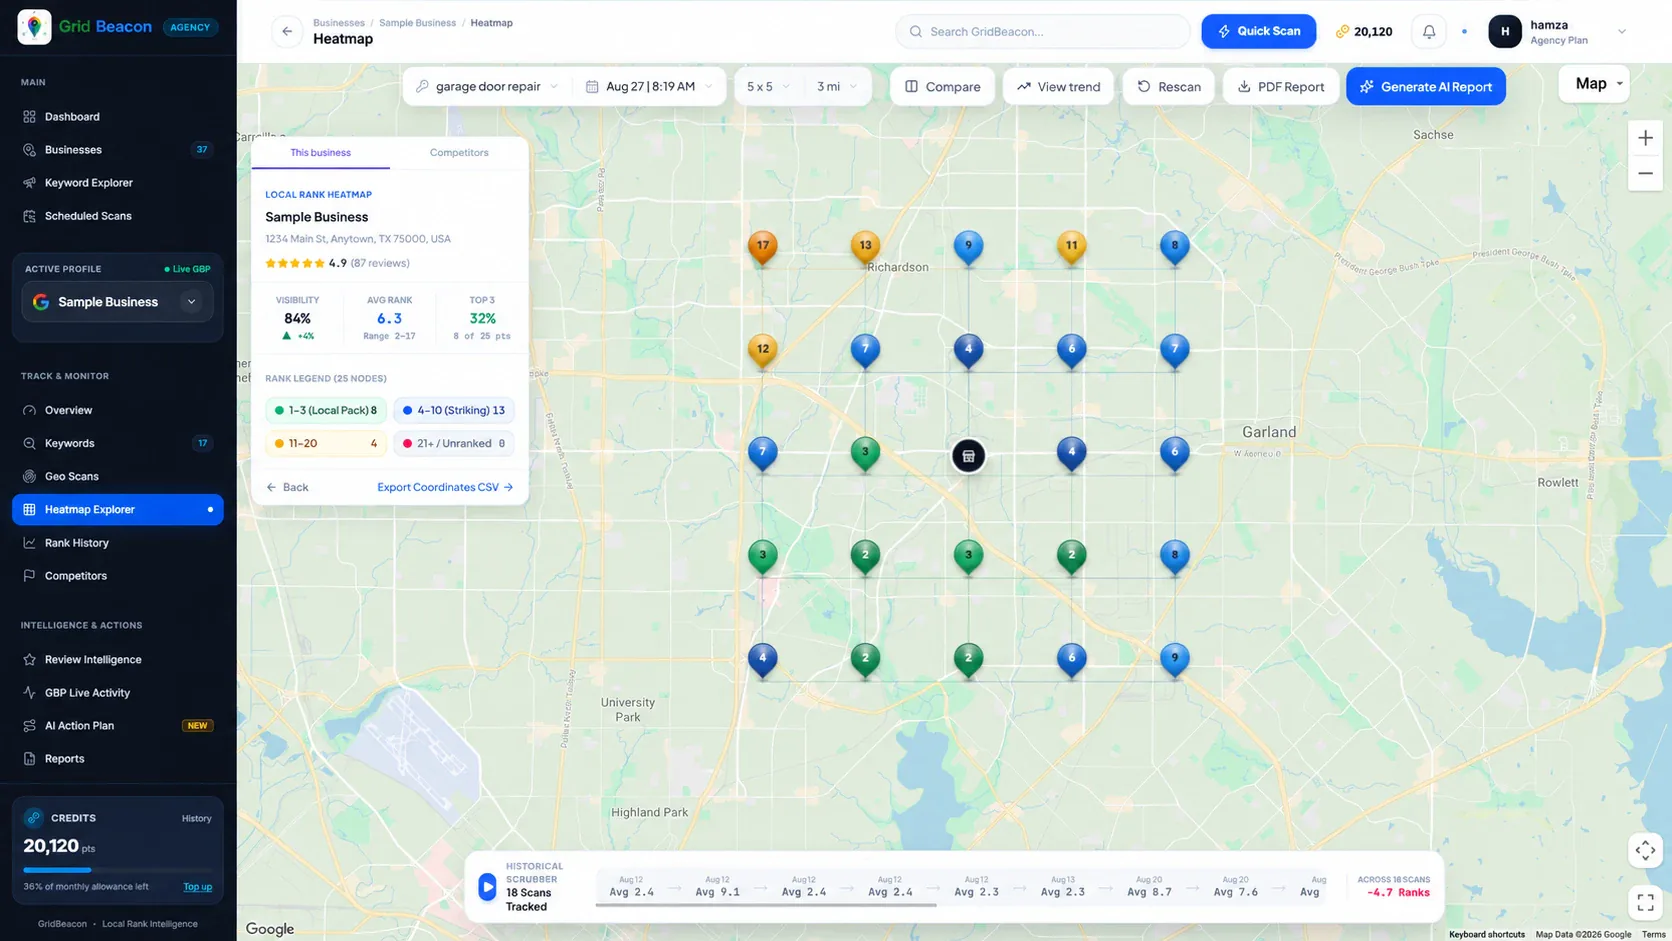Go back using the header arrow button
1672x941 pixels.
coord(287,31)
